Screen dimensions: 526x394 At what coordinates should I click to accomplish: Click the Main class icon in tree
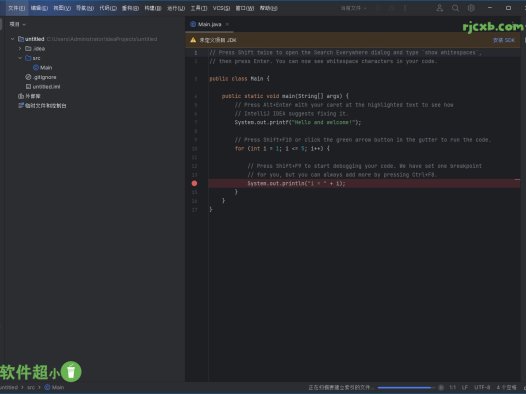(36, 67)
